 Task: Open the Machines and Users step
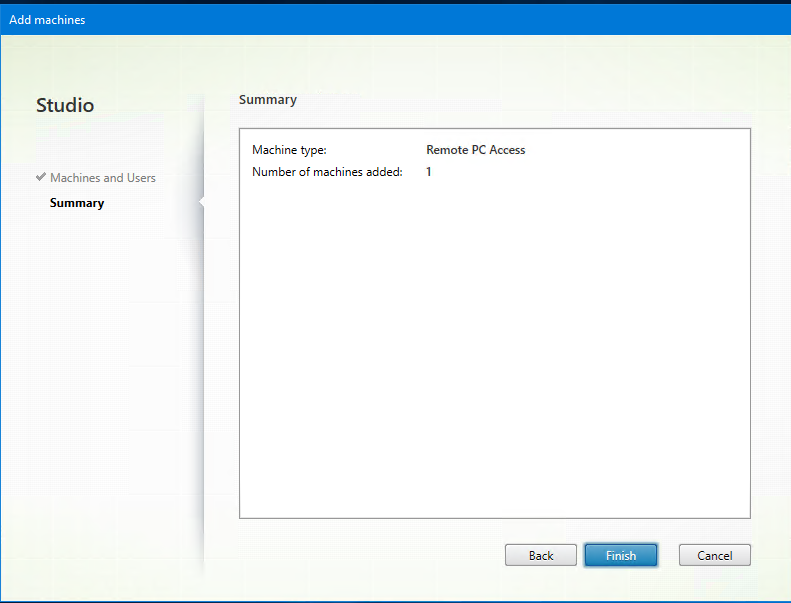(103, 178)
